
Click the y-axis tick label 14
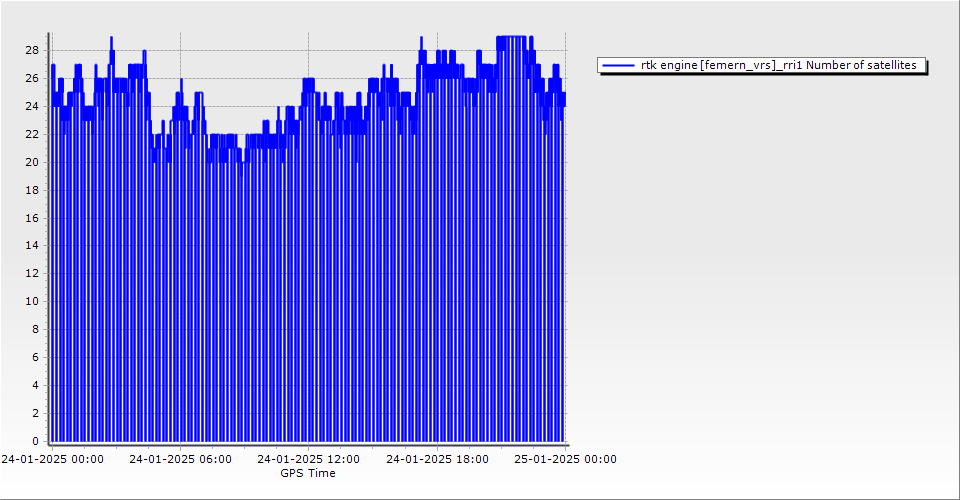(x=32, y=245)
